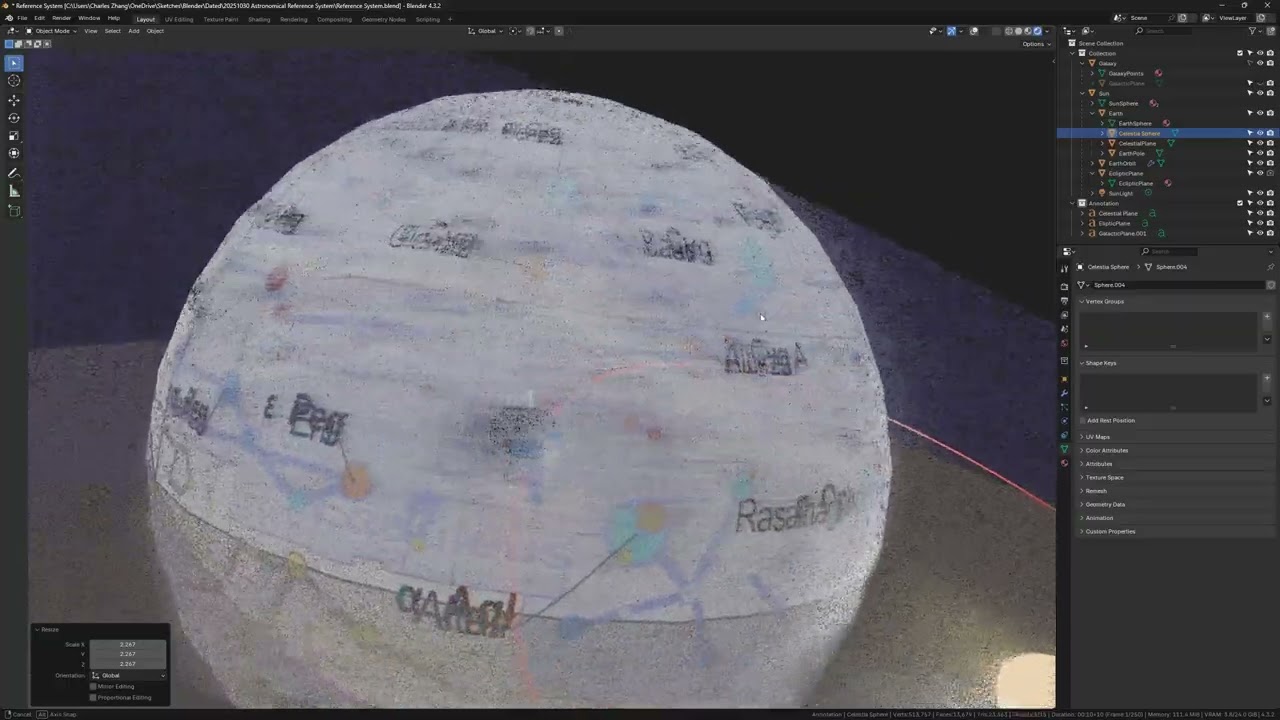The height and width of the screenshot is (720, 1280).
Task: Open viewport Options dropdown
Action: click(x=1036, y=44)
